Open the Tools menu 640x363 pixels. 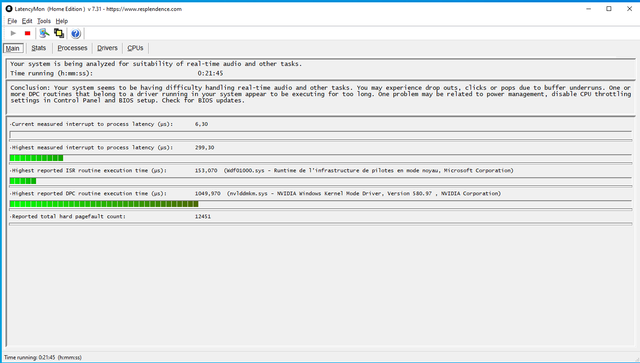tap(44, 21)
